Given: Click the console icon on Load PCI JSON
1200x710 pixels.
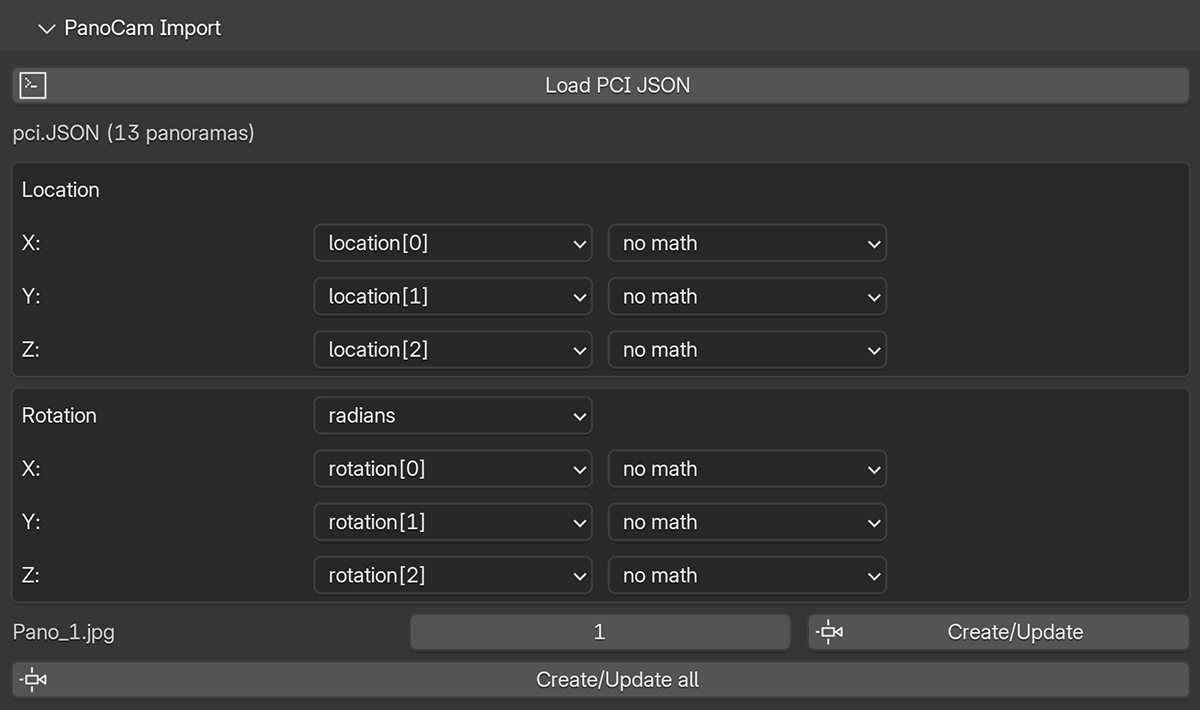Looking at the screenshot, I should click(x=33, y=85).
